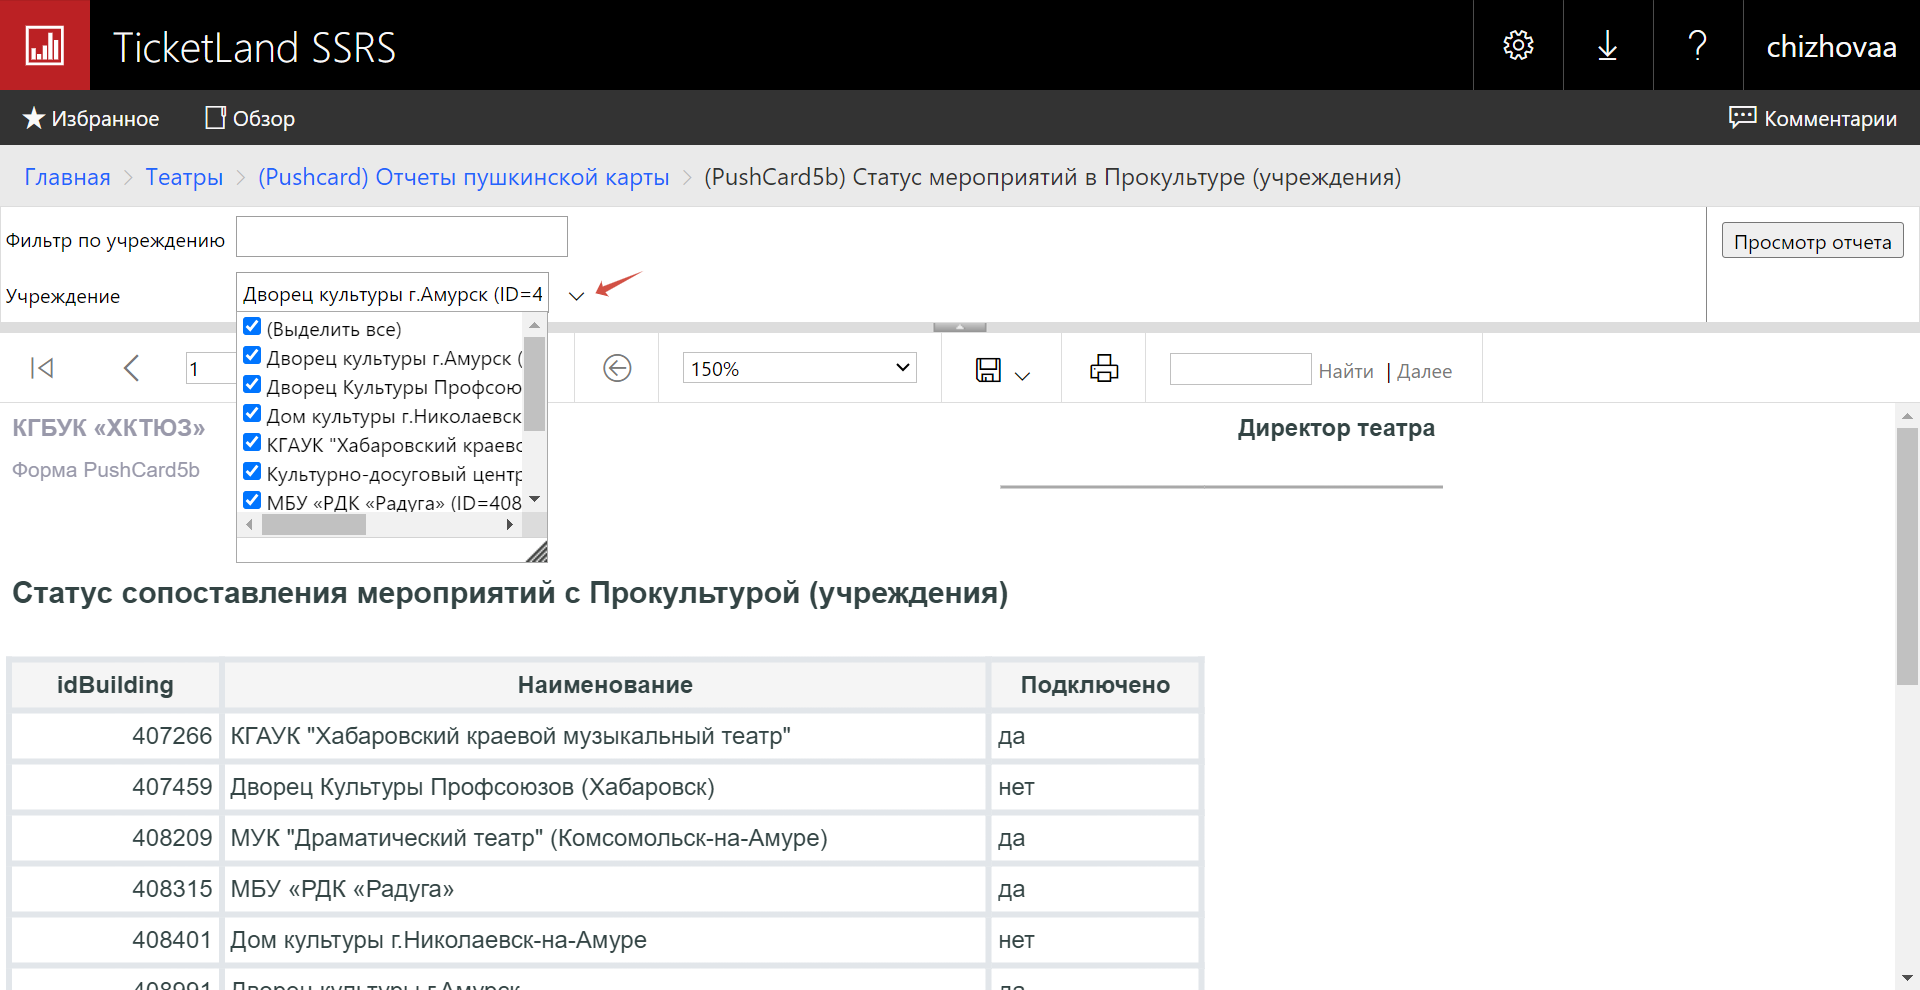Open the Избранное favorites tab
This screenshot has height=990, width=1920.
91,118
